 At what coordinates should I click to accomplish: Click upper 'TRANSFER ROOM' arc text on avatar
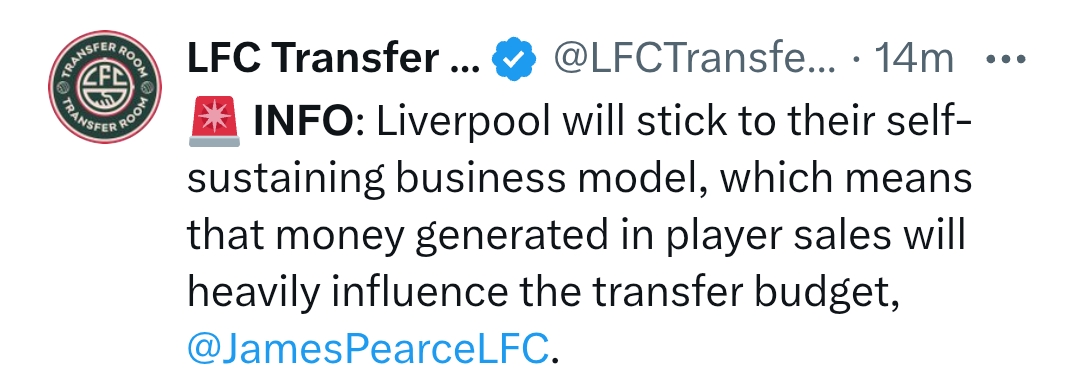coord(105,52)
